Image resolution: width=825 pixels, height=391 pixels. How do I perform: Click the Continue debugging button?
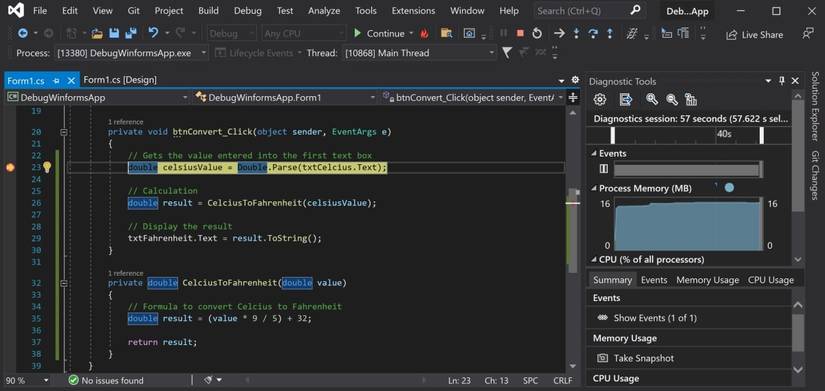379,34
